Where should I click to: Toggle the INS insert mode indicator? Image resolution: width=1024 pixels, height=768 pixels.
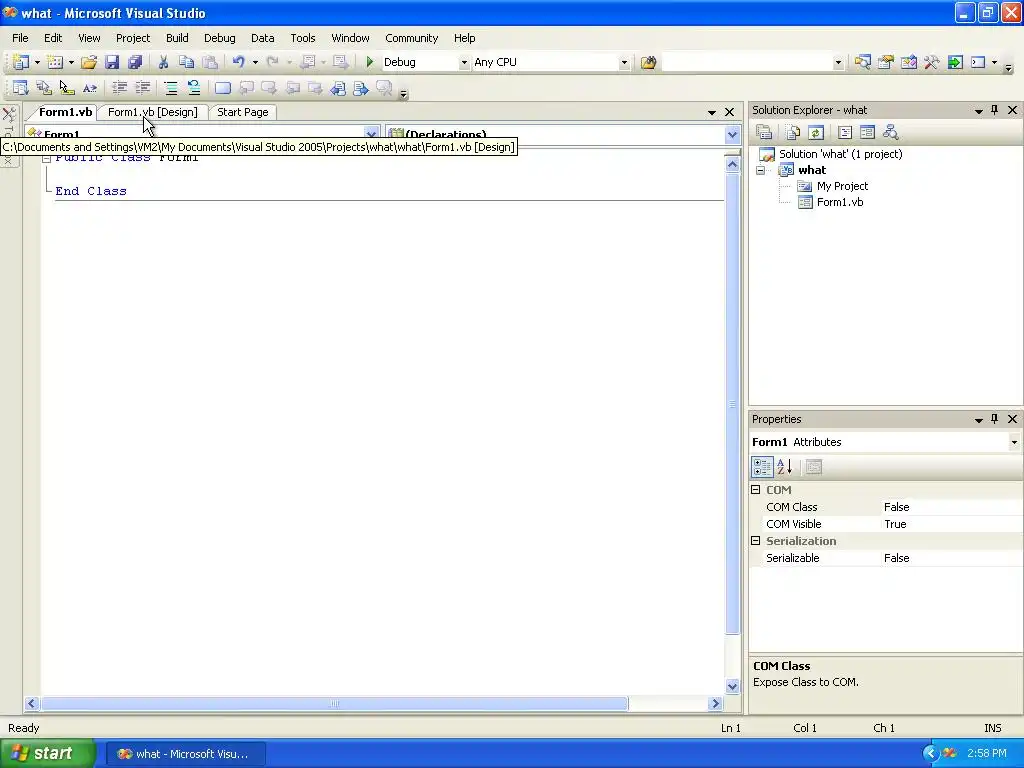pyautogui.click(x=992, y=728)
